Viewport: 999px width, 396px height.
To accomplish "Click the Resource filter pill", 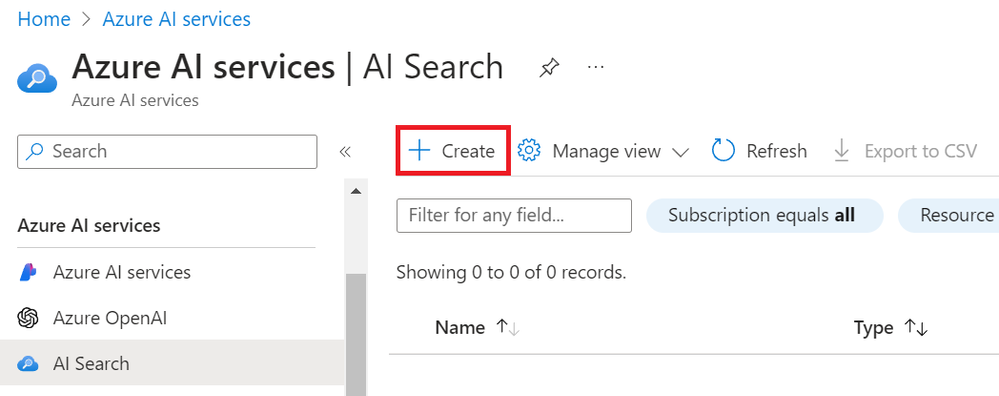I will [949, 215].
